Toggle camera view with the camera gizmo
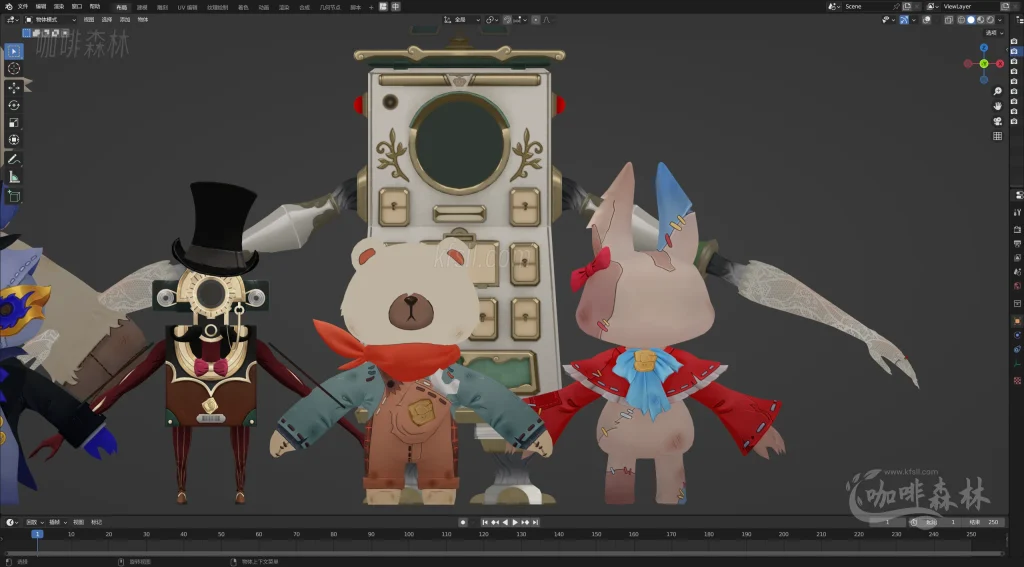Image resolution: width=1024 pixels, height=567 pixels. (x=997, y=121)
